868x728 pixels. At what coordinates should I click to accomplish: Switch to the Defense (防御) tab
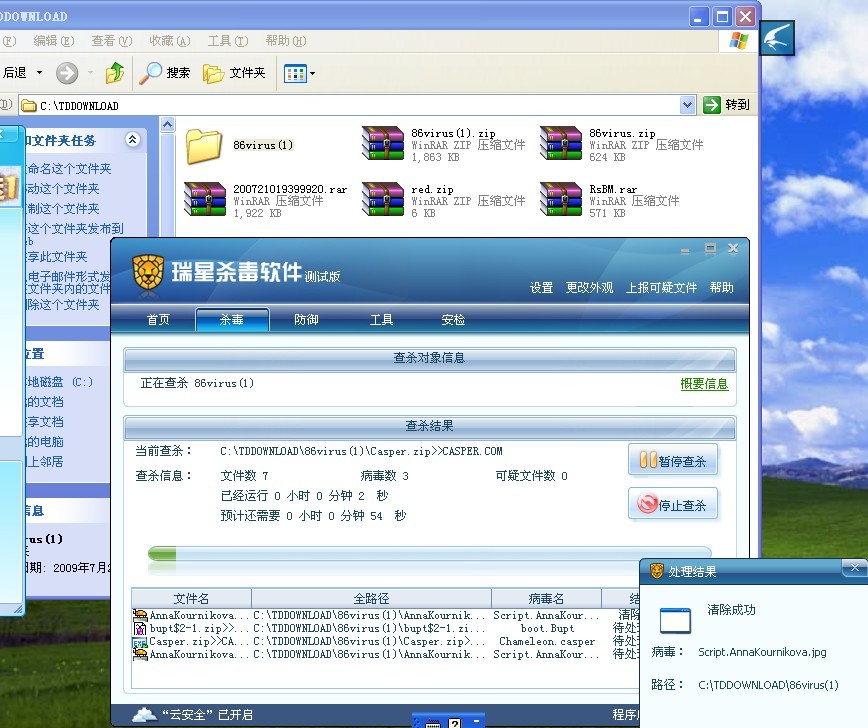pyautogui.click(x=306, y=319)
